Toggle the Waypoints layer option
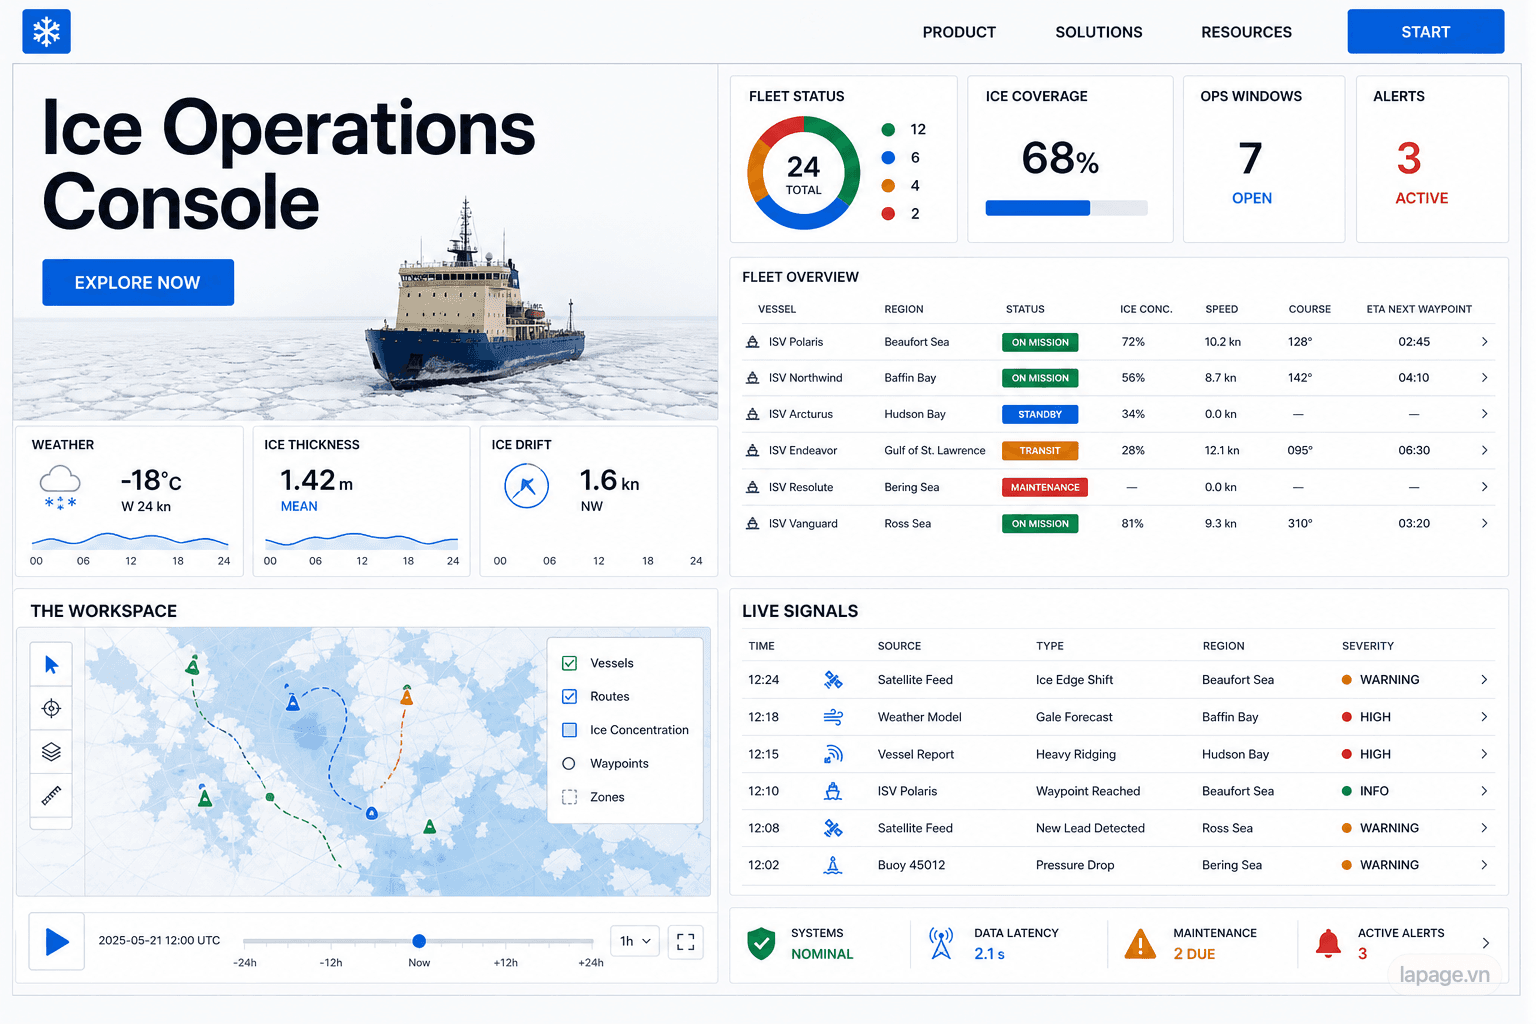The height and width of the screenshot is (1024, 1536). (x=569, y=763)
